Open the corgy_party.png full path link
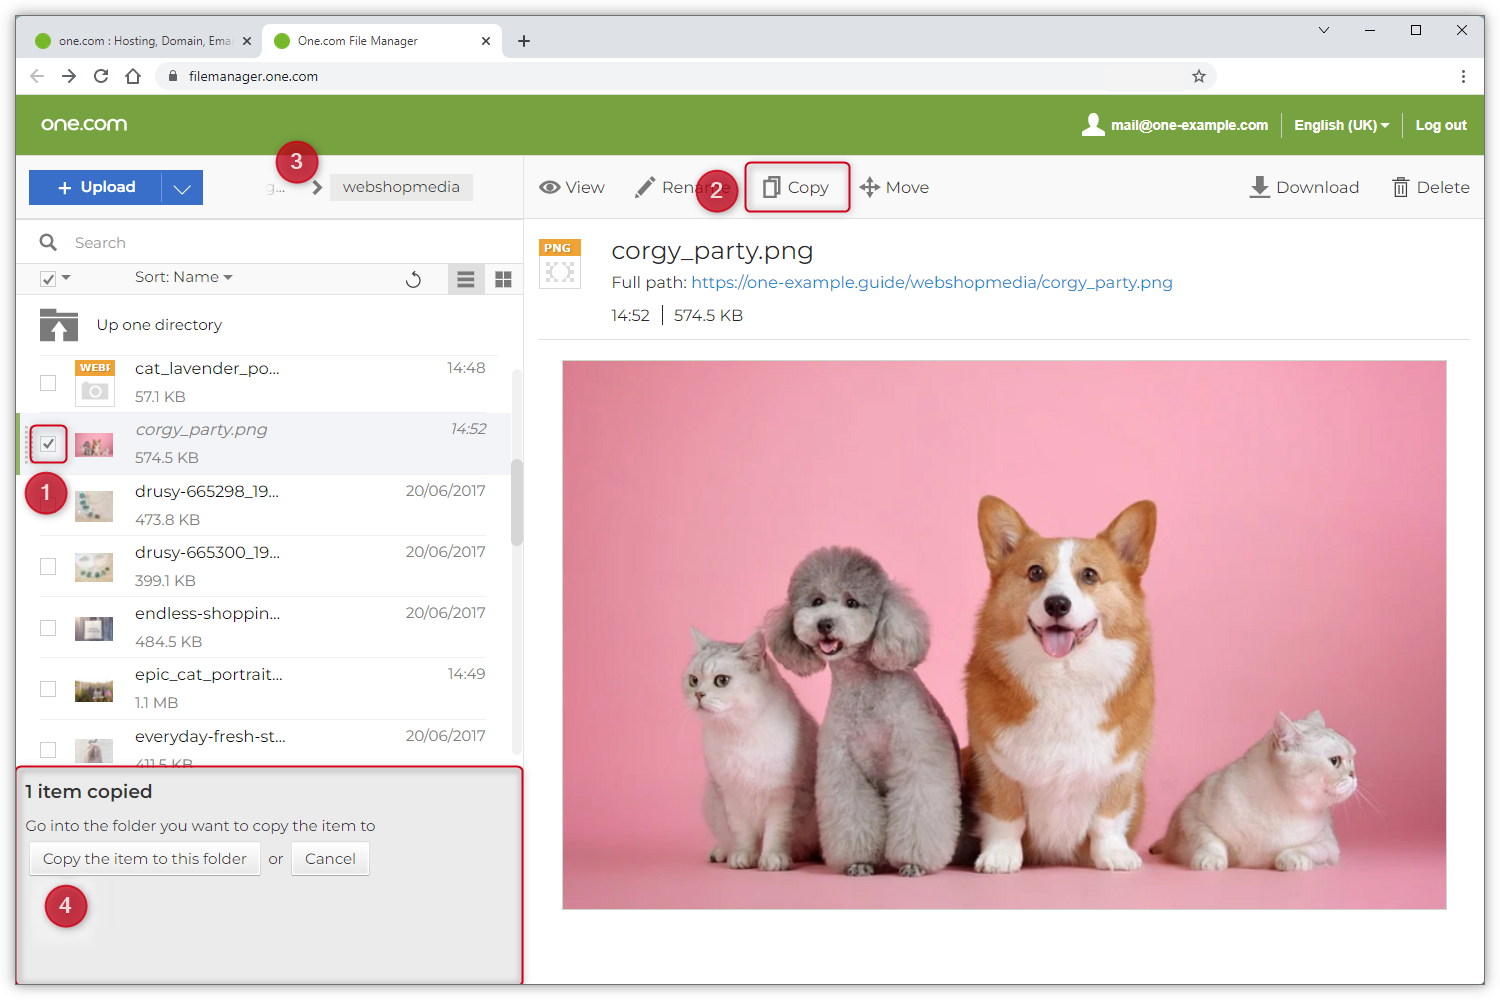 pyautogui.click(x=931, y=282)
